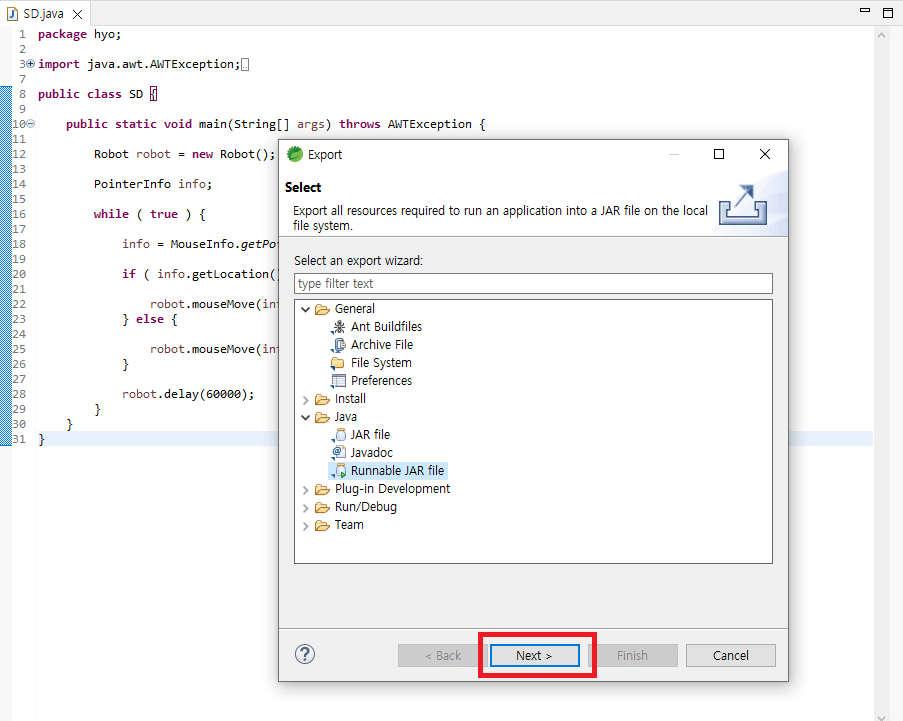This screenshot has width=903, height=721.
Task: Click the SD.java file icon in tab
Action: click(13, 14)
